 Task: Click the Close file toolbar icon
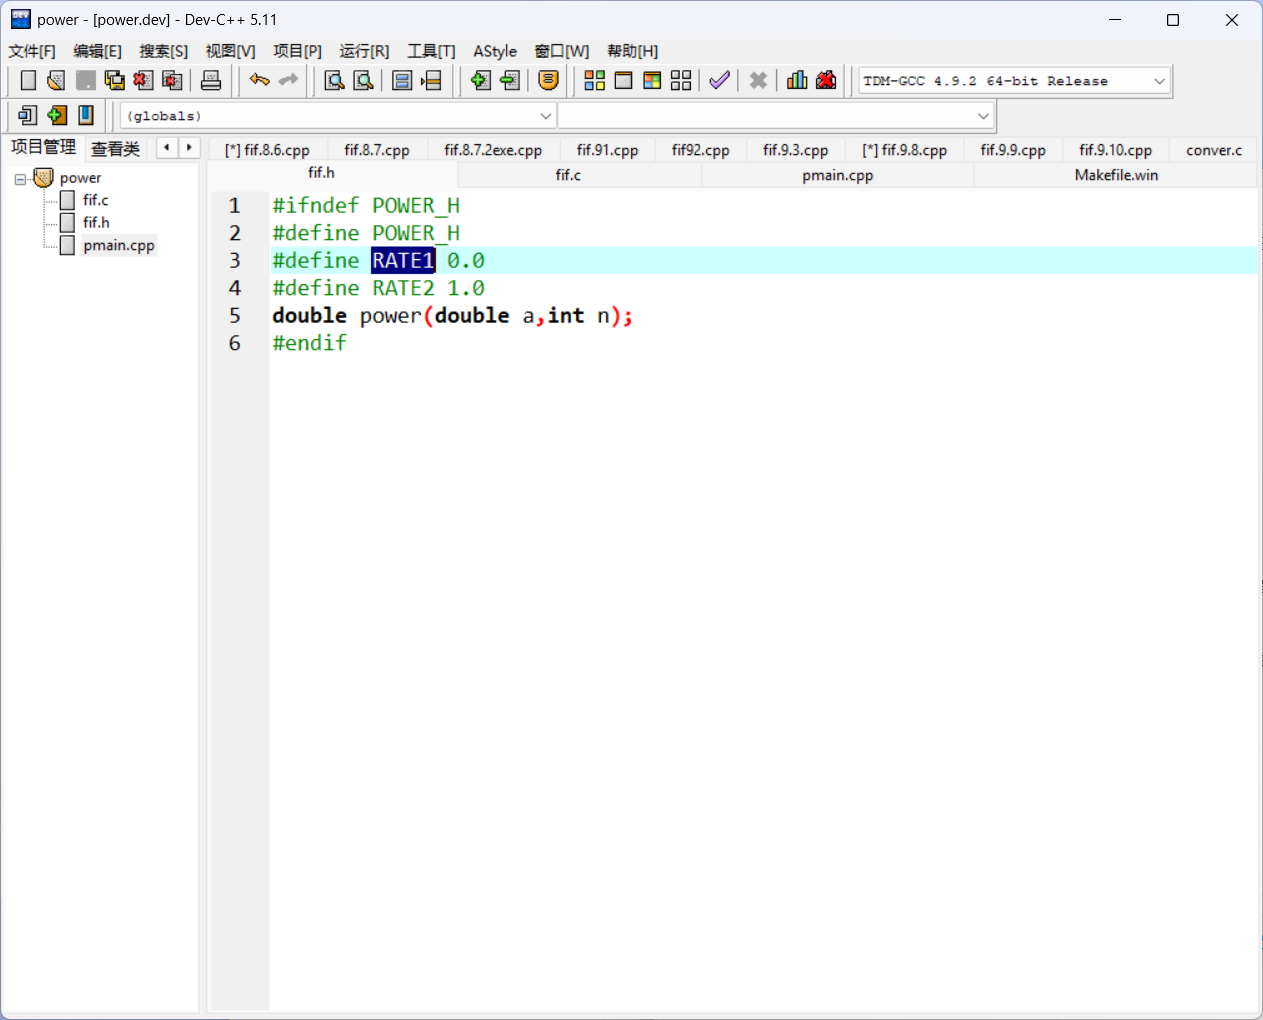(144, 81)
